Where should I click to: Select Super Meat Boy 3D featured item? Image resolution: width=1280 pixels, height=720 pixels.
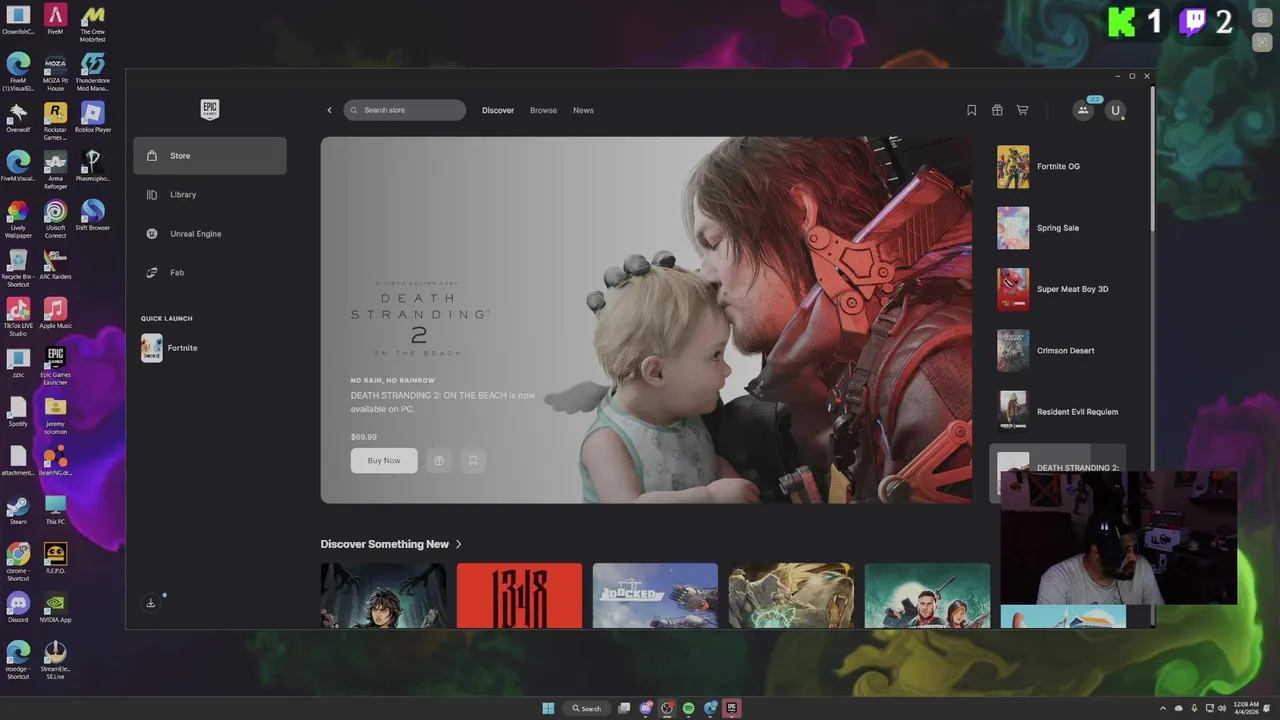click(1058, 289)
